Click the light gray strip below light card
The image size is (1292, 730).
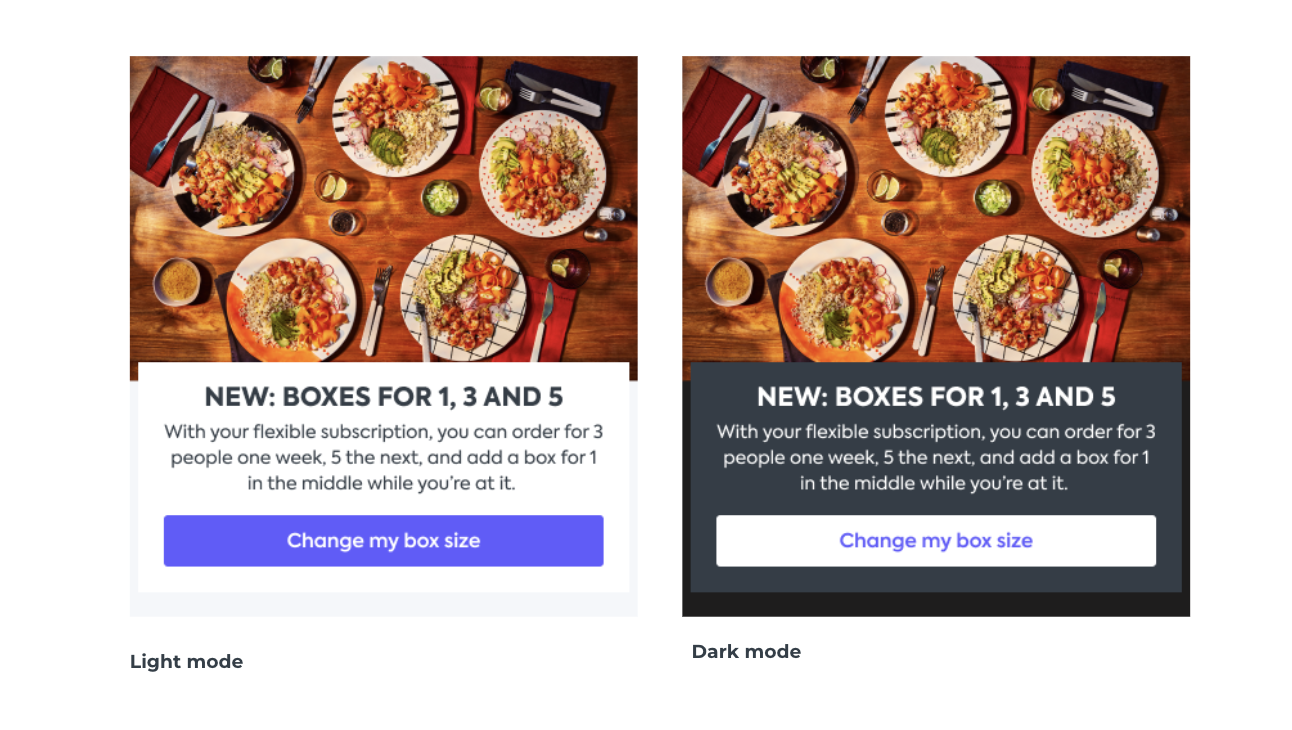(383, 605)
